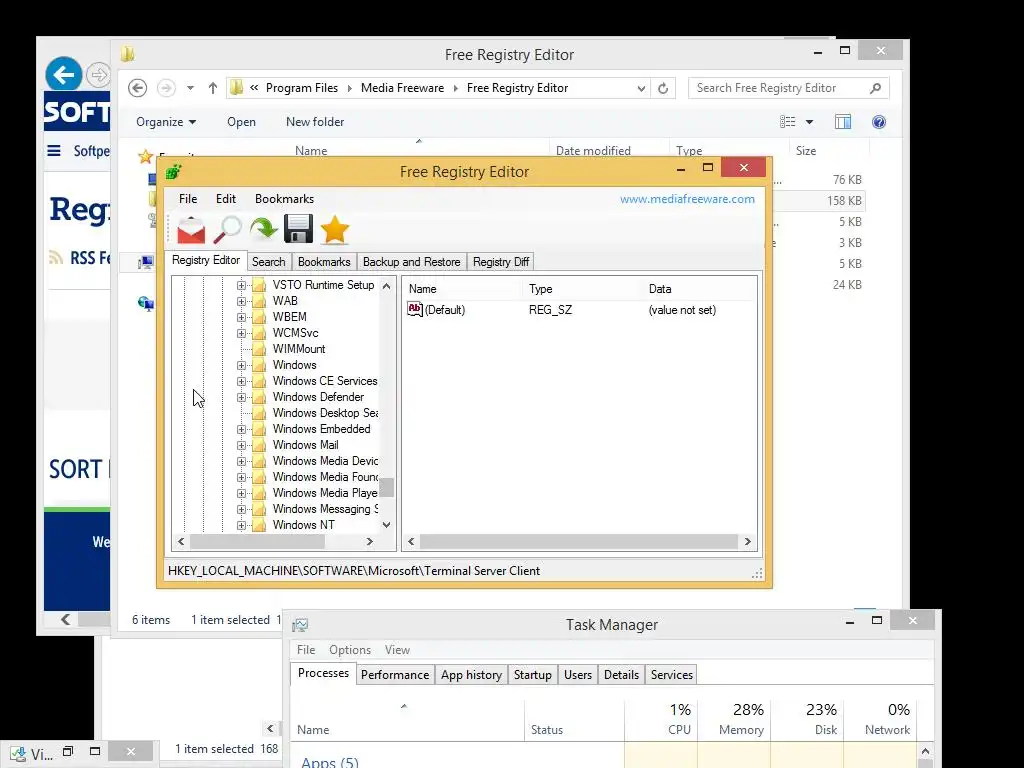Click the green refresh arrow icon
Image resolution: width=1024 pixels, height=768 pixels.
click(263, 230)
